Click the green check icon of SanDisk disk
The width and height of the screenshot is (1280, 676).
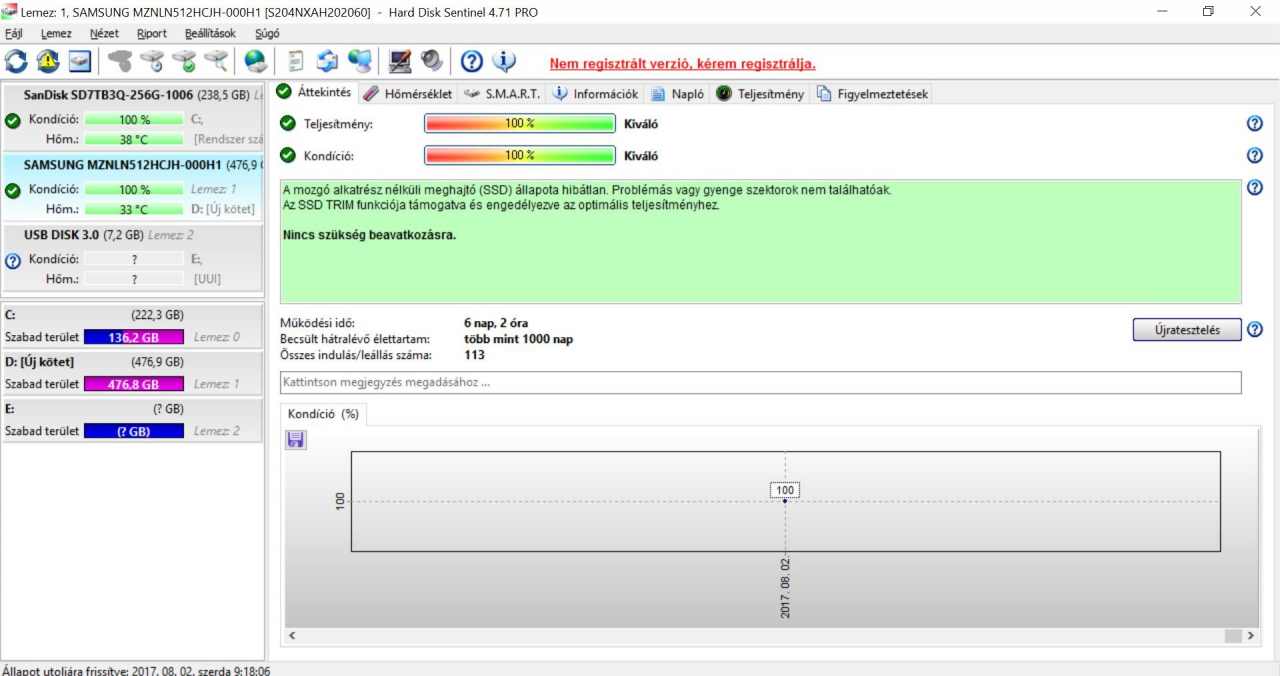[x=13, y=121]
